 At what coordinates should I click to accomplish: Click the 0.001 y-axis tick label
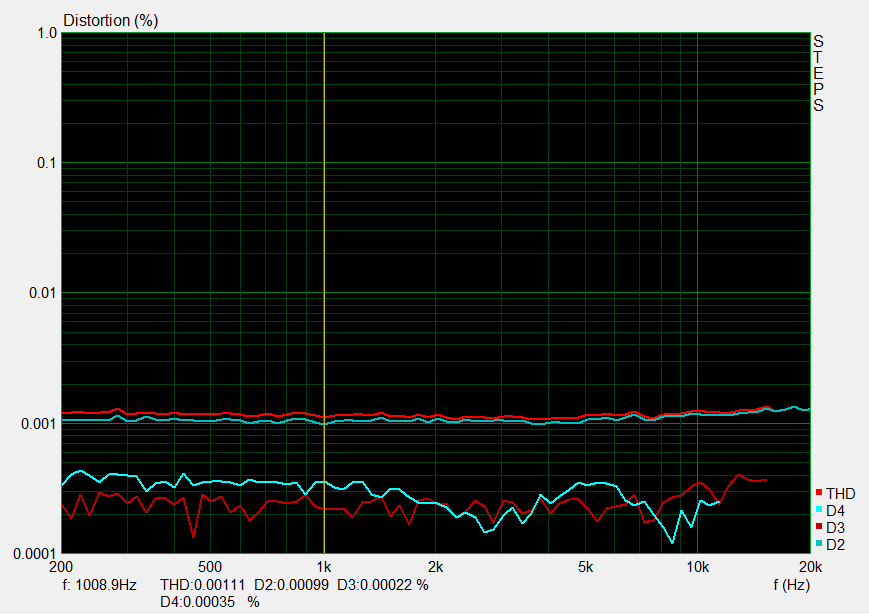39,424
